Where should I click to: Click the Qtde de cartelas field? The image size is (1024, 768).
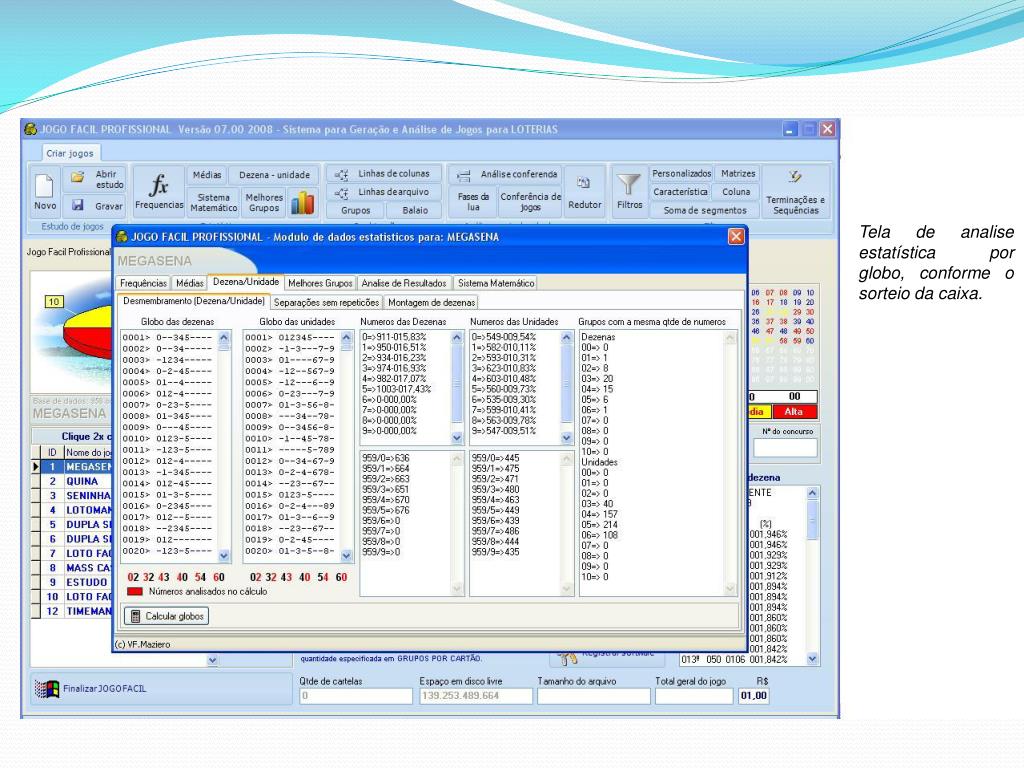click(x=356, y=696)
